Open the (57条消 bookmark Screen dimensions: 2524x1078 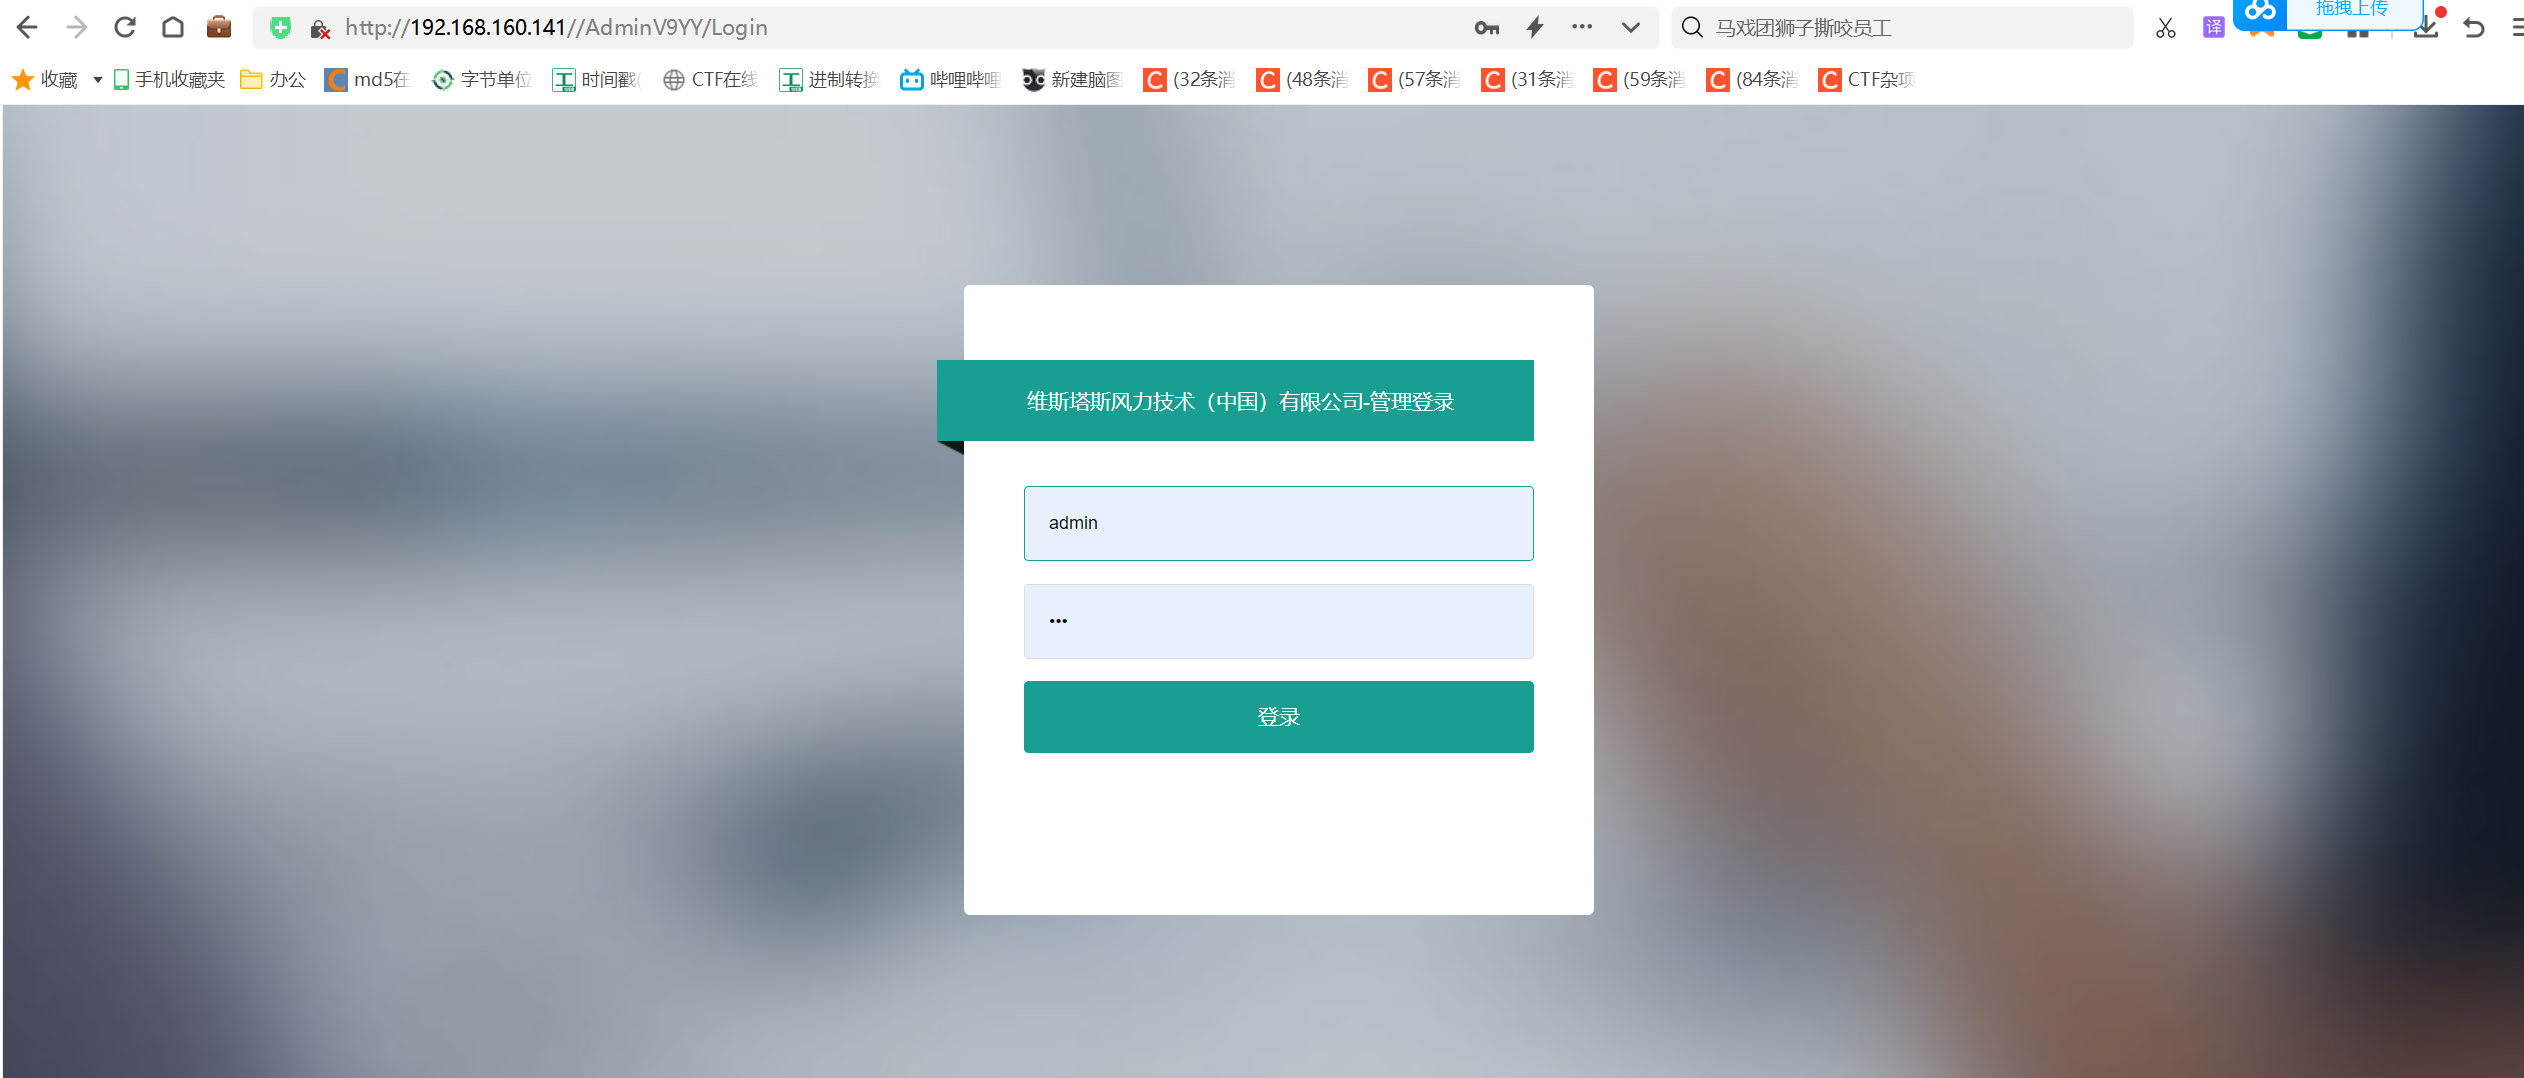(x=1414, y=79)
